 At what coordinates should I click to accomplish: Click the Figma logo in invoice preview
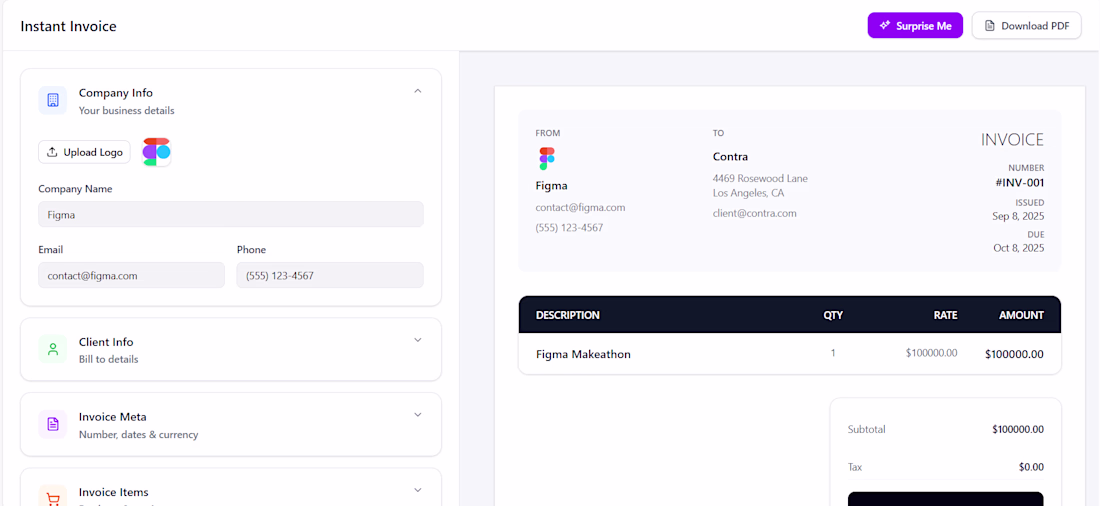(x=546, y=158)
